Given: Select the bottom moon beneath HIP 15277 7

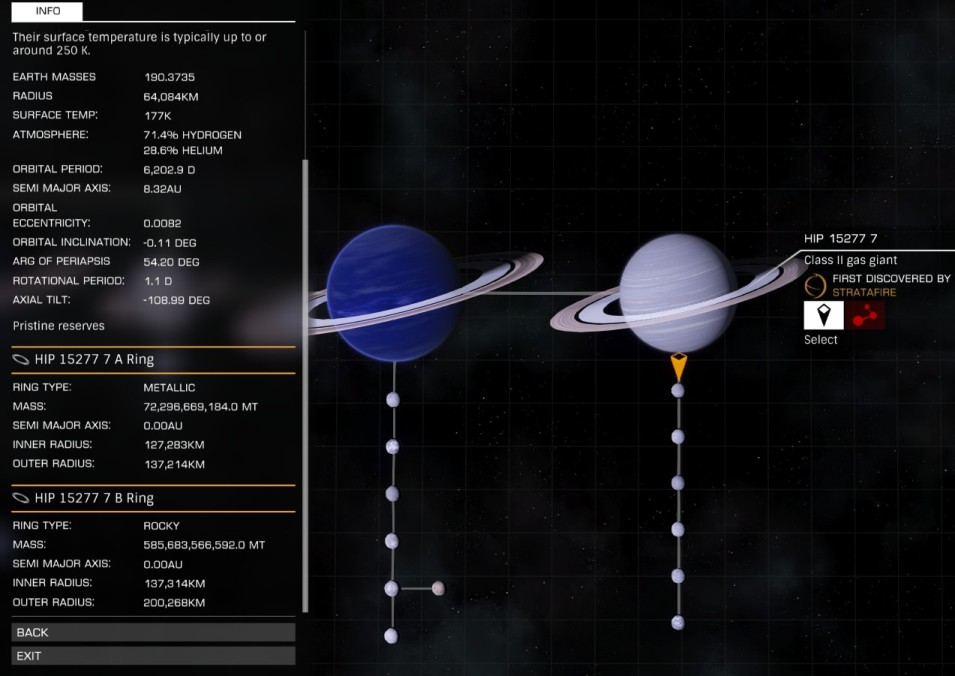Looking at the screenshot, I should [678, 622].
